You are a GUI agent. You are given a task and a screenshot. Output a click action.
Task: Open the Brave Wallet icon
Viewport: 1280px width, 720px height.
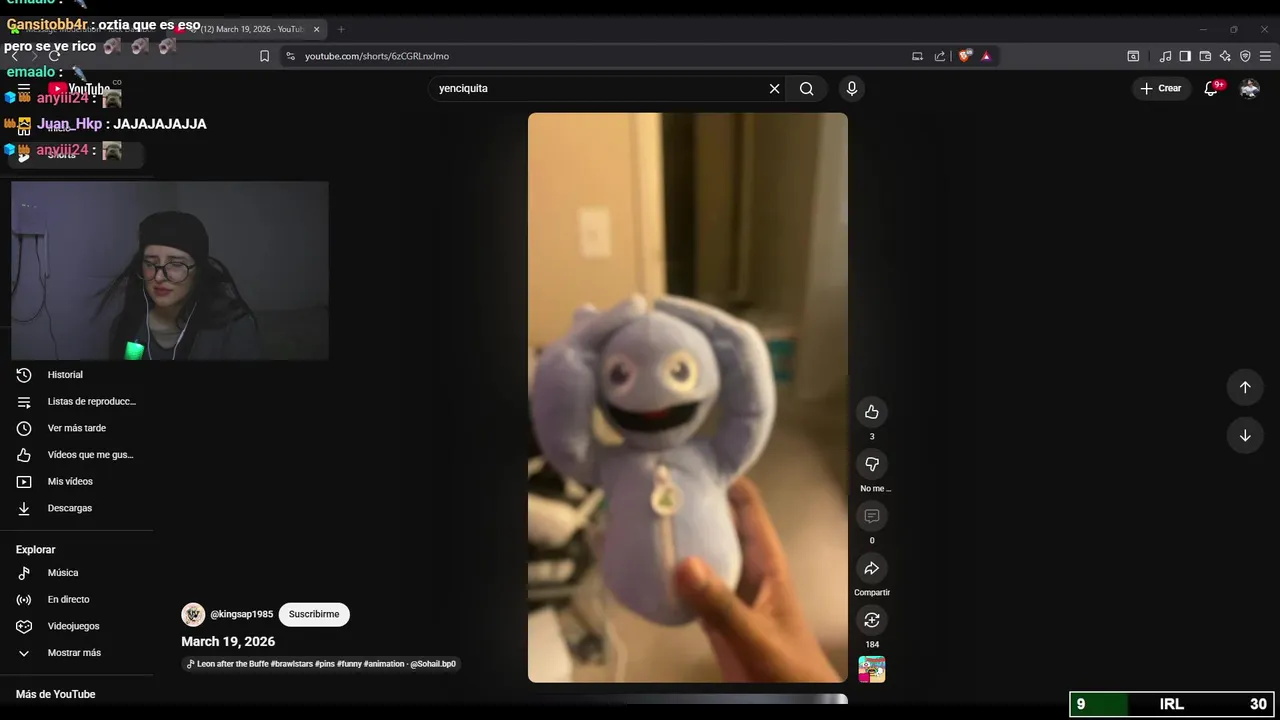click(1205, 56)
